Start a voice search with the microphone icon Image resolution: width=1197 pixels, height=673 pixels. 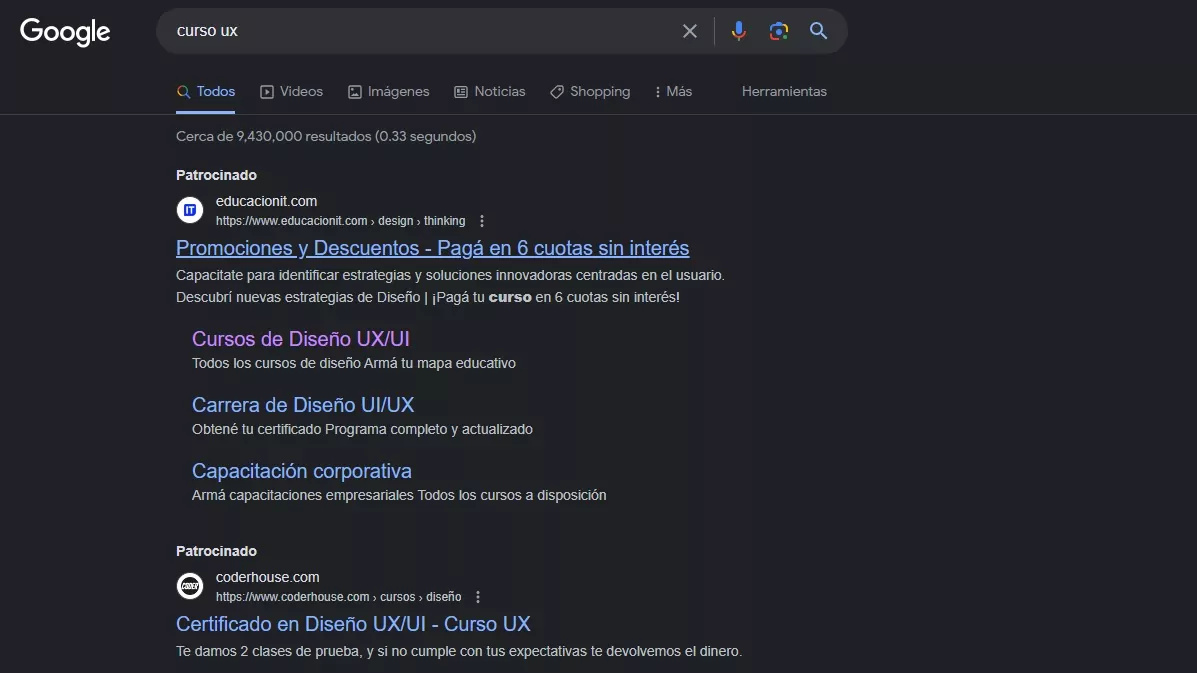pos(738,31)
